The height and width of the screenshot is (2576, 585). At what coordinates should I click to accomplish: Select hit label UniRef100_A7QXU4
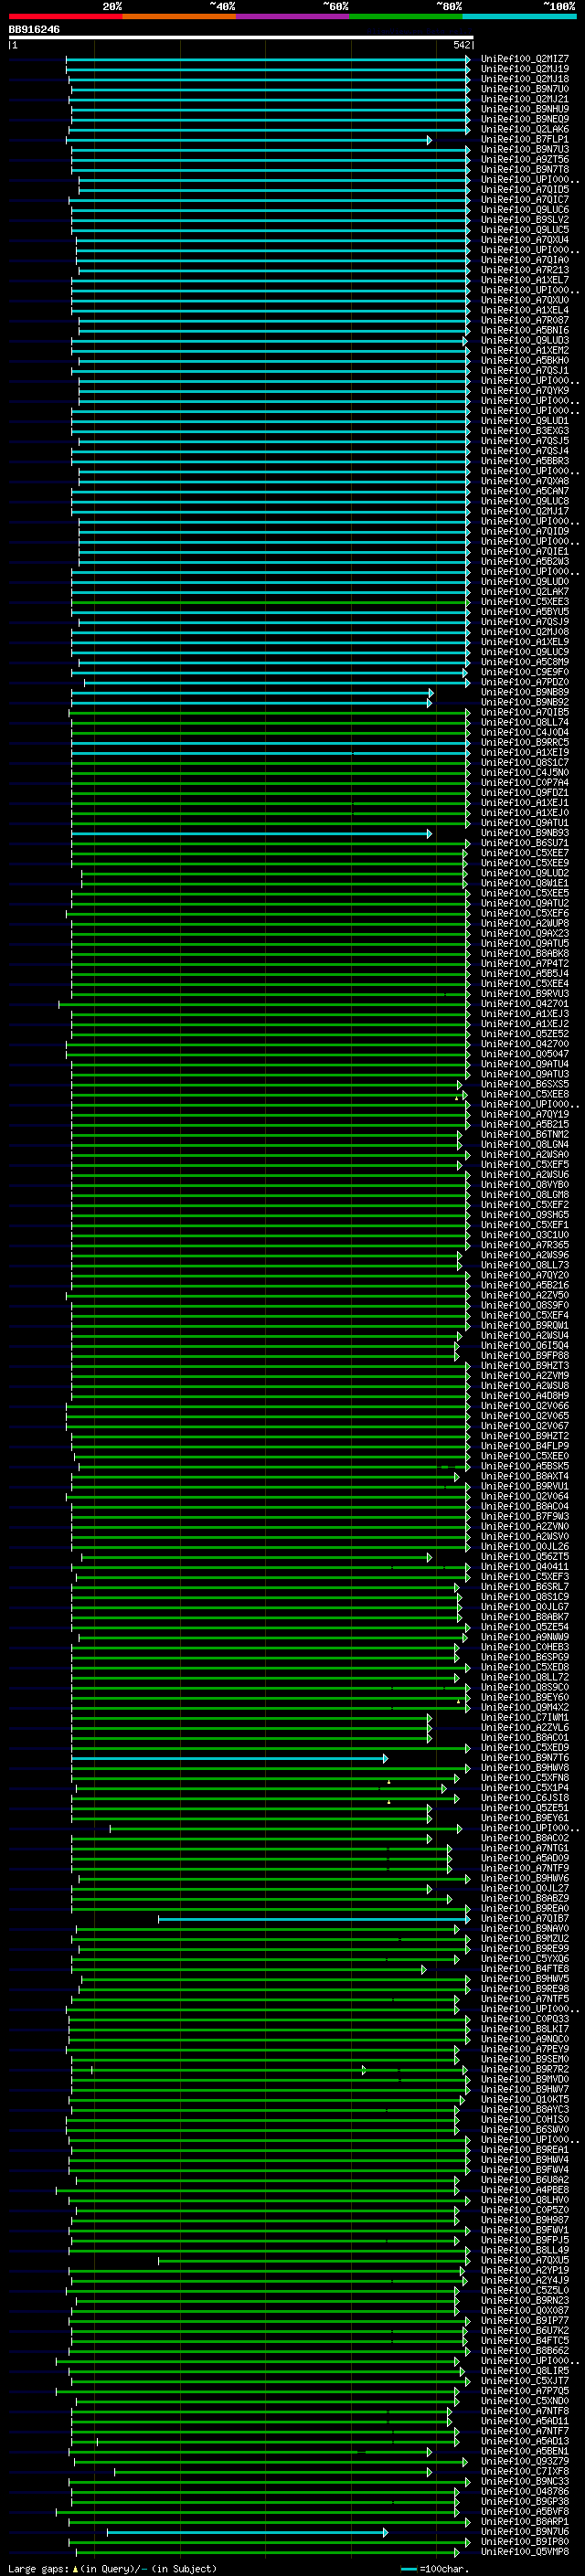[525, 240]
